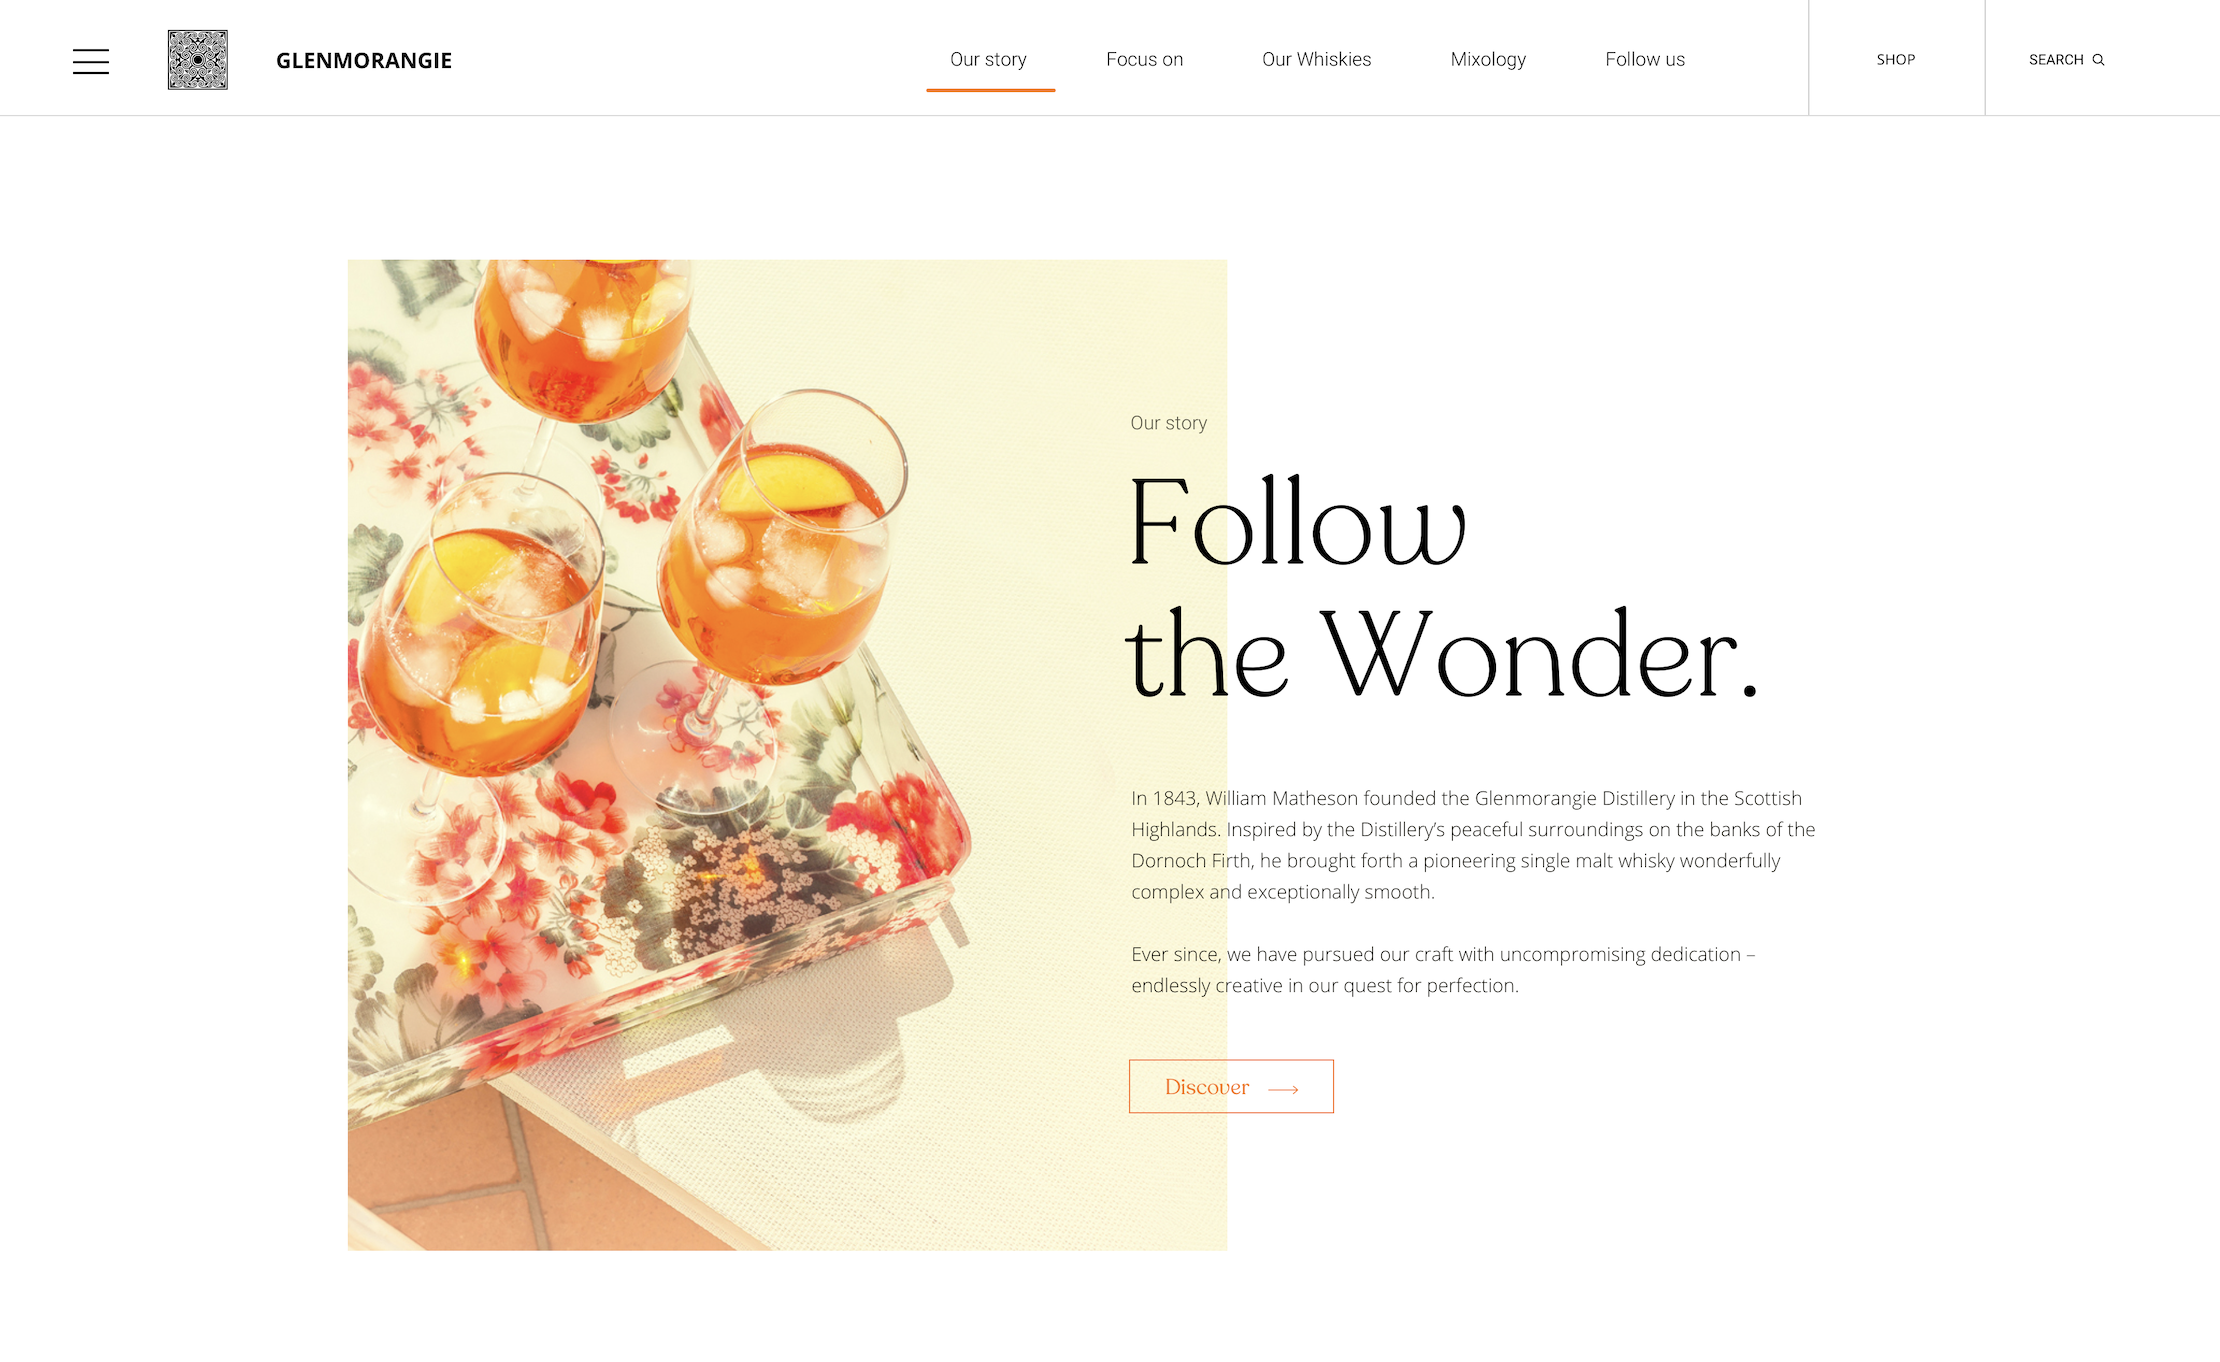This screenshot has height=1362, width=2220.
Task: Click the Discover button
Action: tap(1231, 1086)
